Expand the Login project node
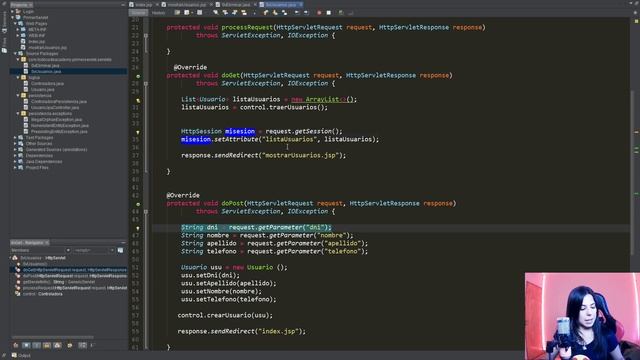Viewport: 640px width, 360px height. click(13, 11)
